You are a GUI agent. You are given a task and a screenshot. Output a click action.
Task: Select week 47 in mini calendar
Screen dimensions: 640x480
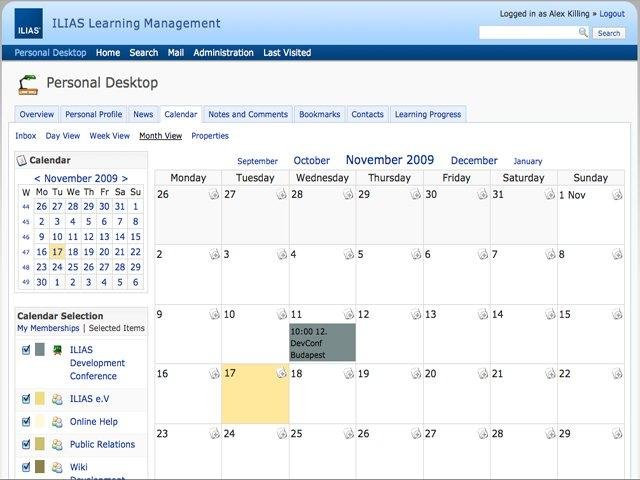tap(26, 252)
